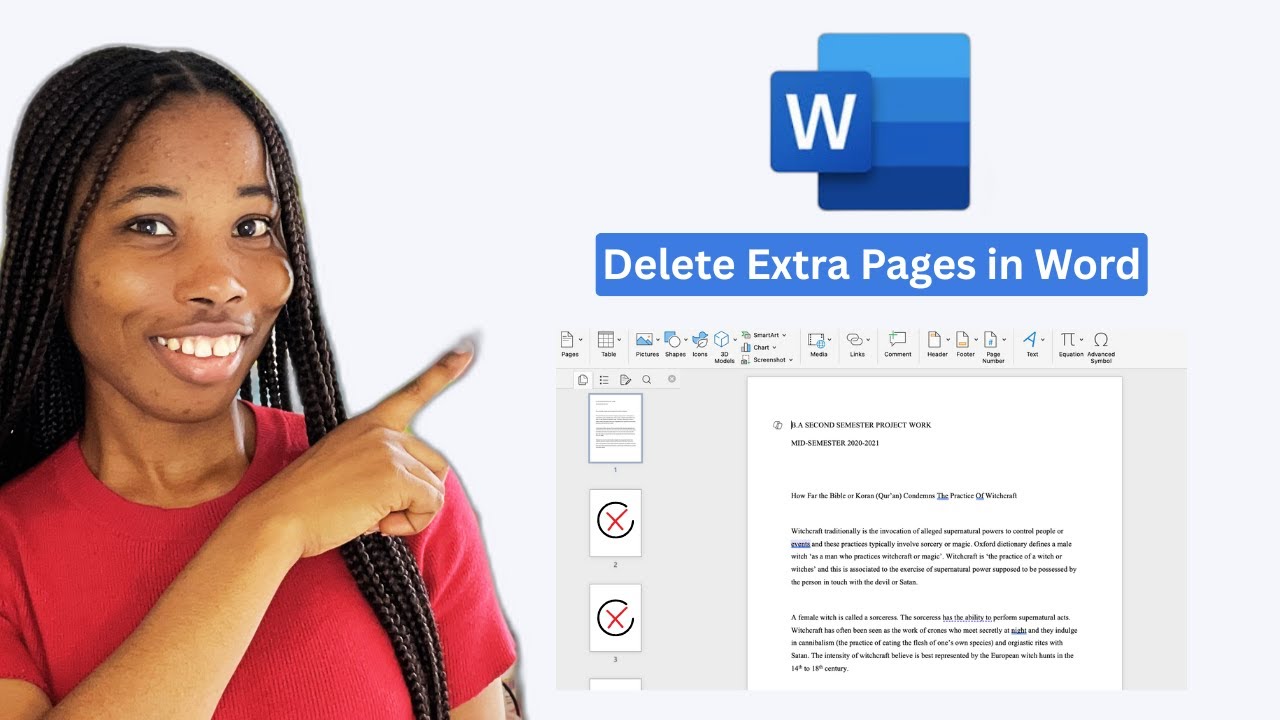Click the title line 'How Far the Bible or Koran'
1280x720 pixels.
pyautogui.click(x=904, y=496)
